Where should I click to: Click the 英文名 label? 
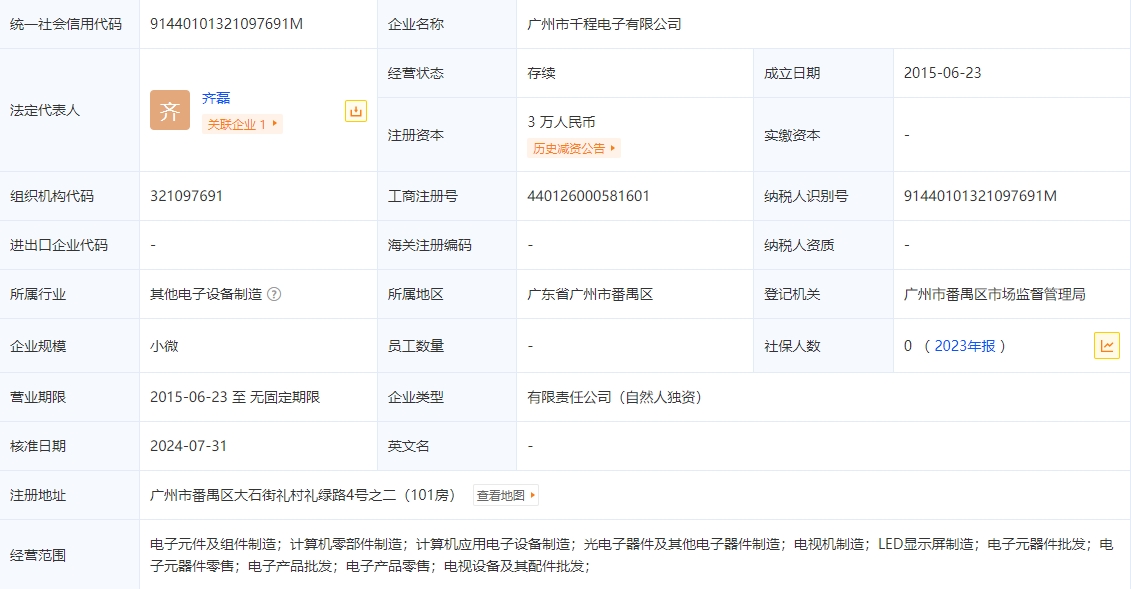tap(408, 446)
